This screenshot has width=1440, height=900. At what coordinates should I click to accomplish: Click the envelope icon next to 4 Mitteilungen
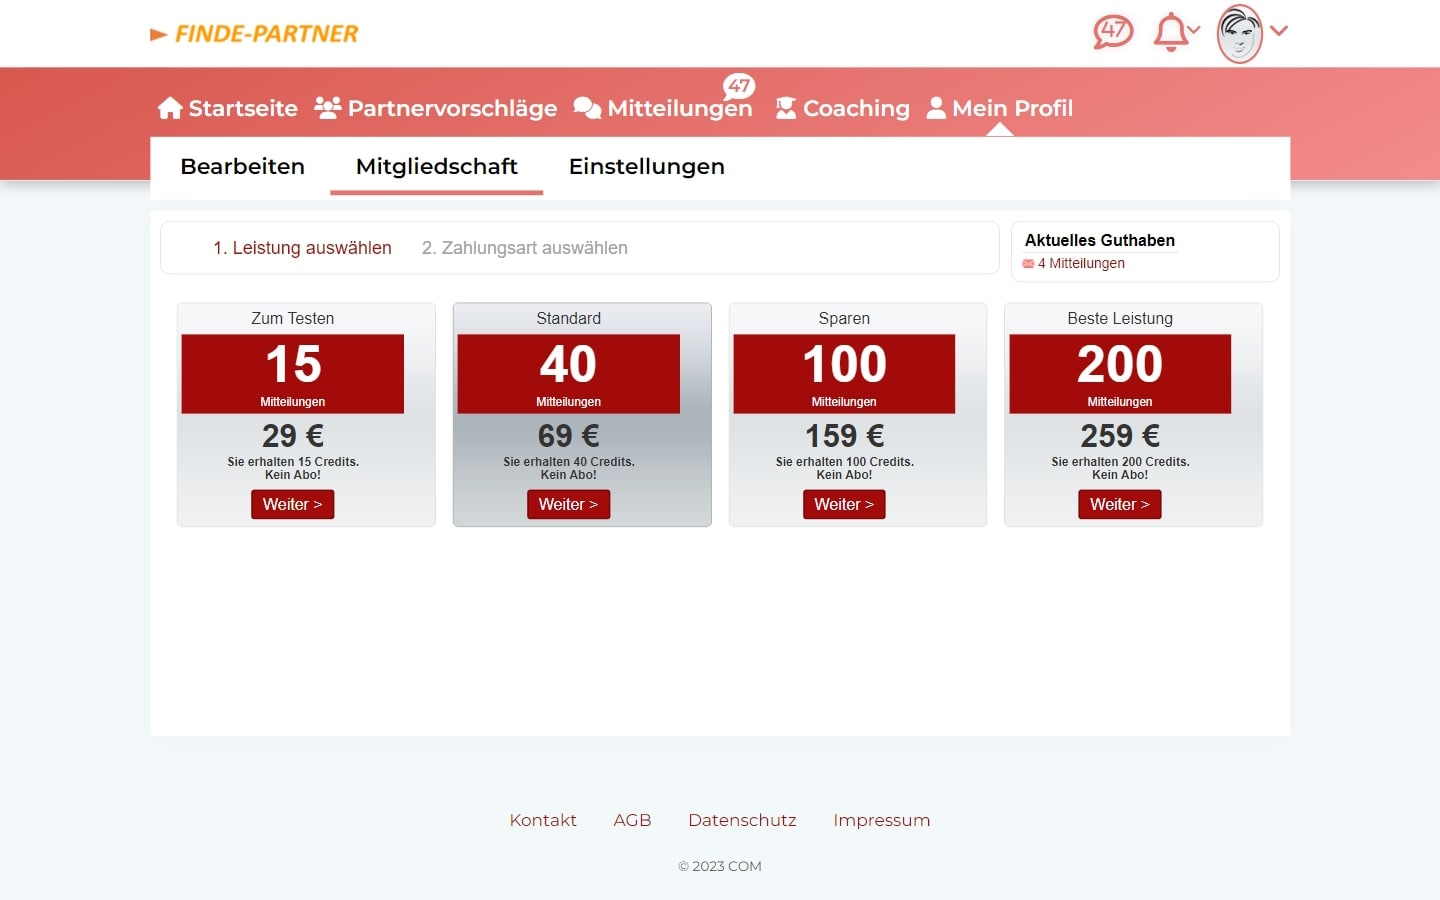(x=1028, y=263)
